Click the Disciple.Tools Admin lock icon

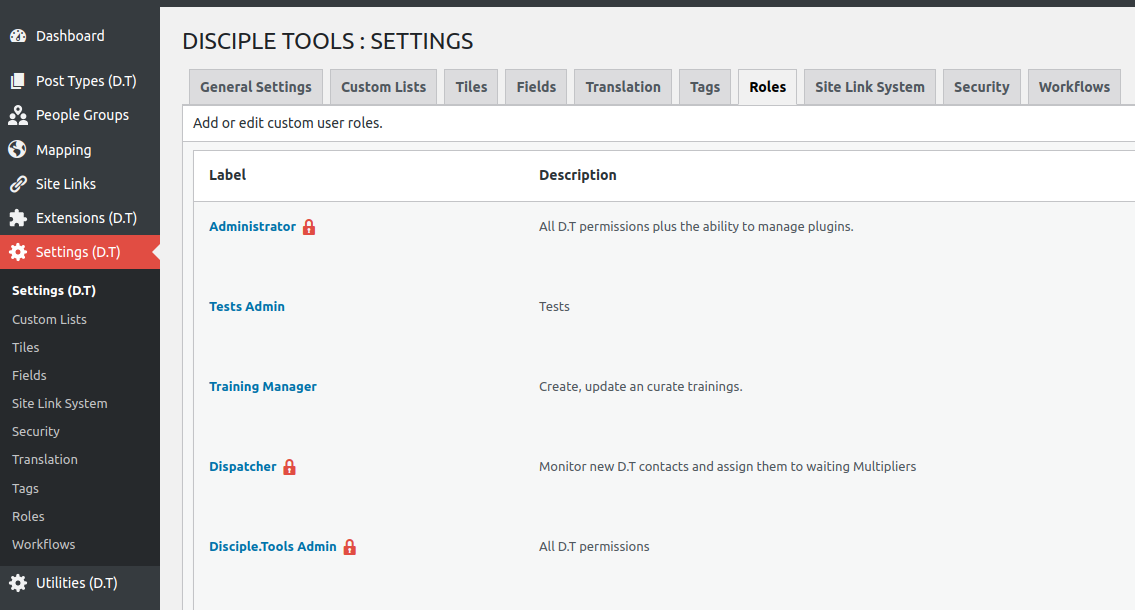(x=349, y=547)
